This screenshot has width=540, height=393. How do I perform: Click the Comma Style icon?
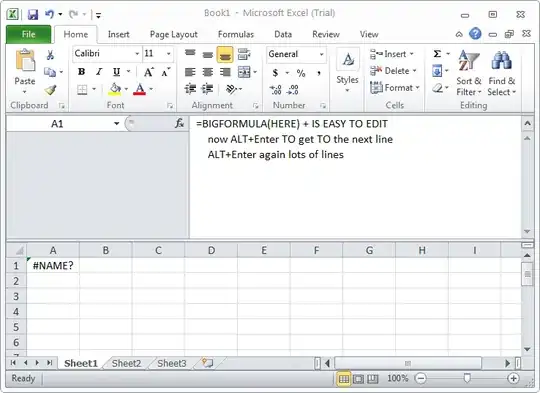pyautogui.click(x=319, y=73)
